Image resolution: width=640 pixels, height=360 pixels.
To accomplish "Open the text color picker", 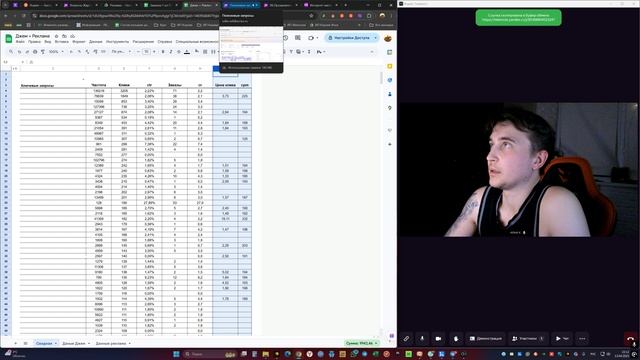I will (x=187, y=52).
